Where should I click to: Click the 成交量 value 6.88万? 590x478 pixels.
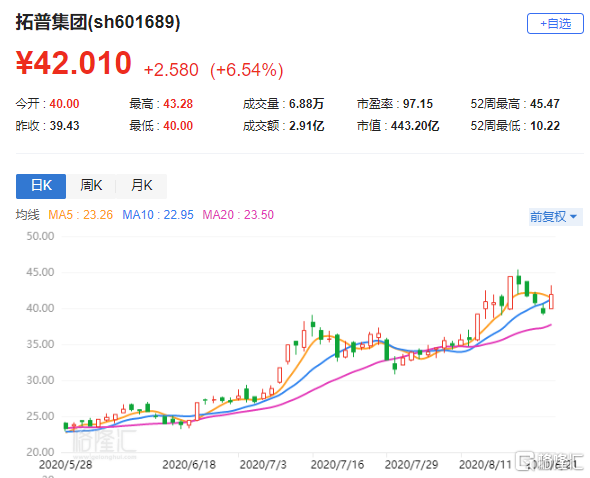306,104
